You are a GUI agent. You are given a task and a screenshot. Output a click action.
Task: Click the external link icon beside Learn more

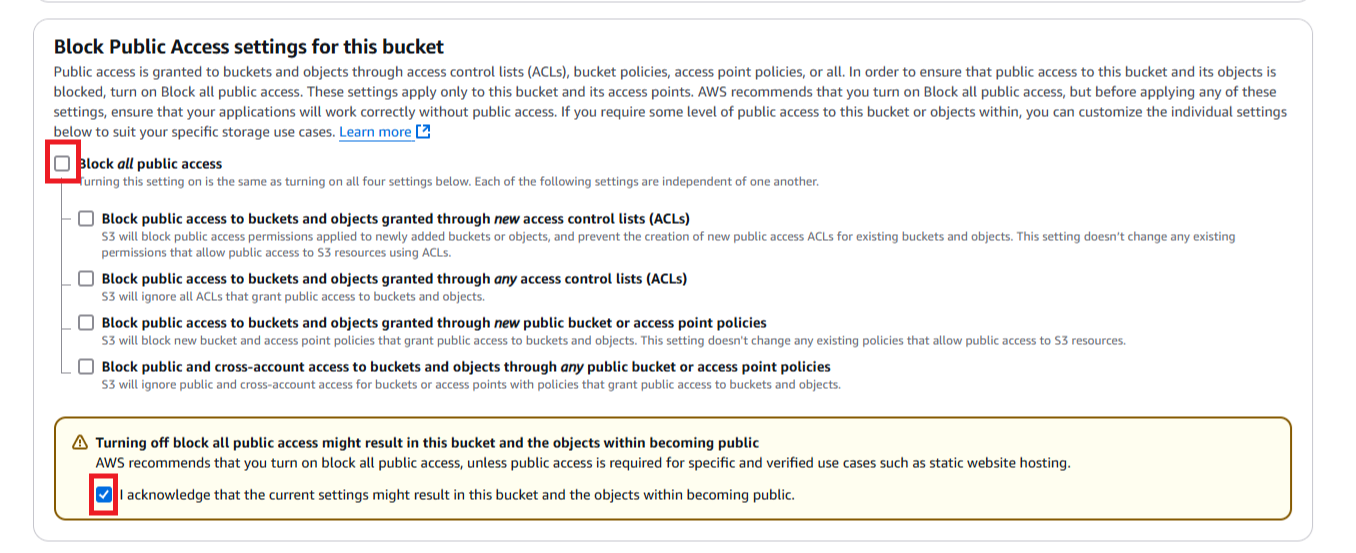pos(423,132)
